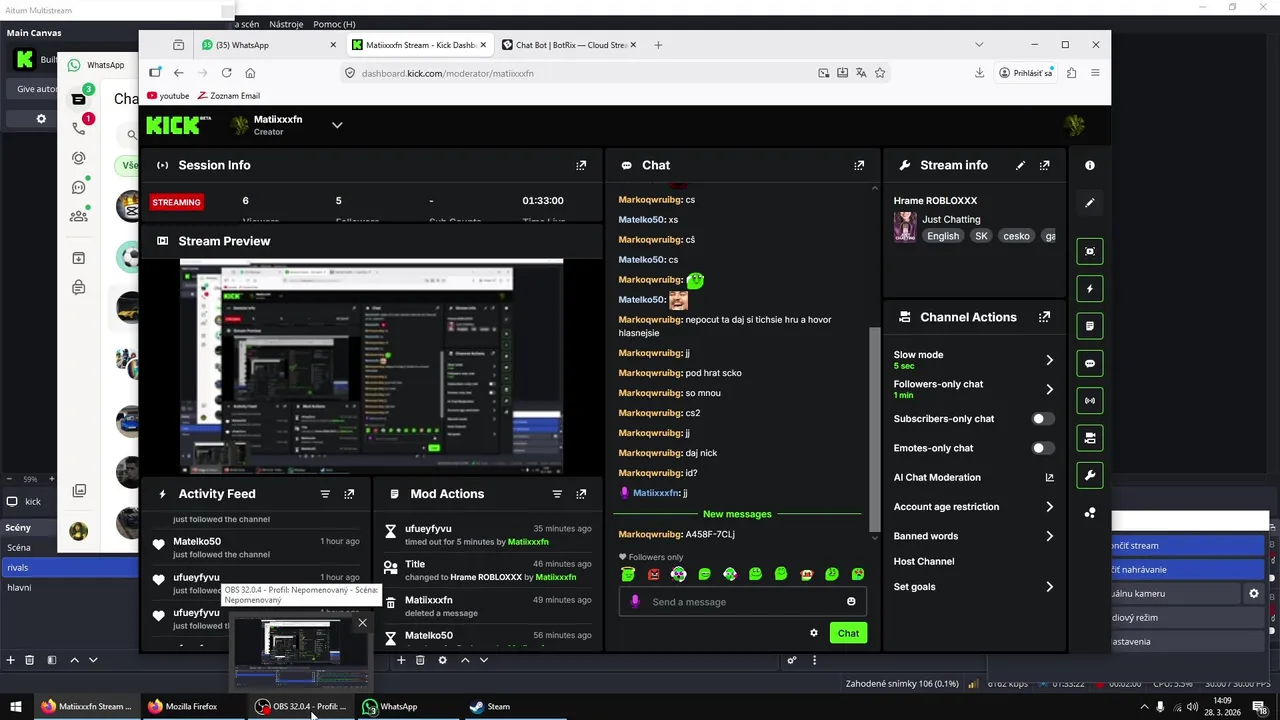Screen dimensions: 1280x720
Task: Enable Emotes-only chat switch
Action: tap(1043, 448)
